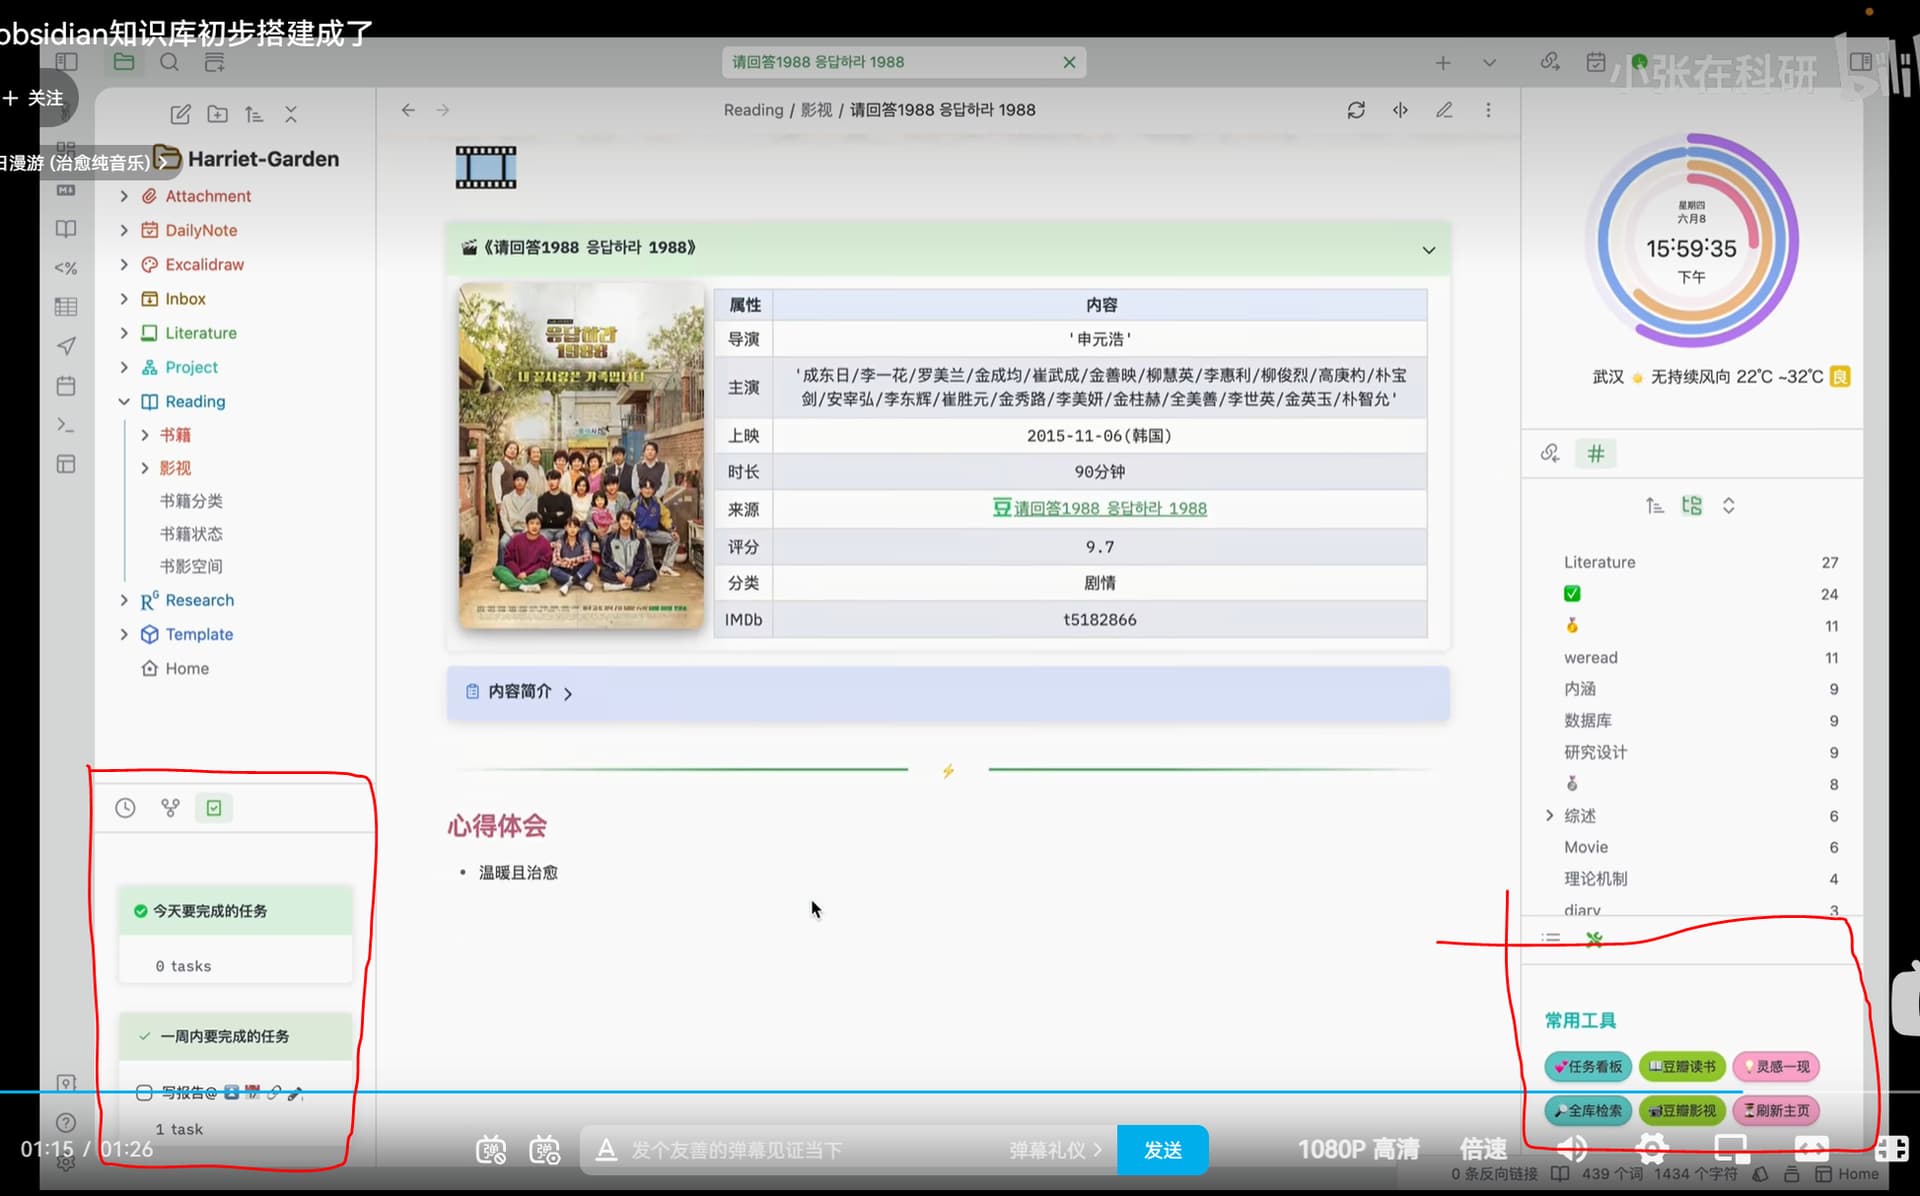Open outgoing links icon in top bar
1920x1196 pixels.
click(x=1550, y=62)
